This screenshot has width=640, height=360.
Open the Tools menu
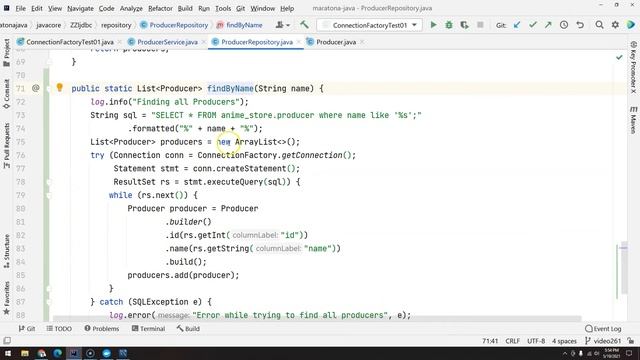click(x=223, y=8)
